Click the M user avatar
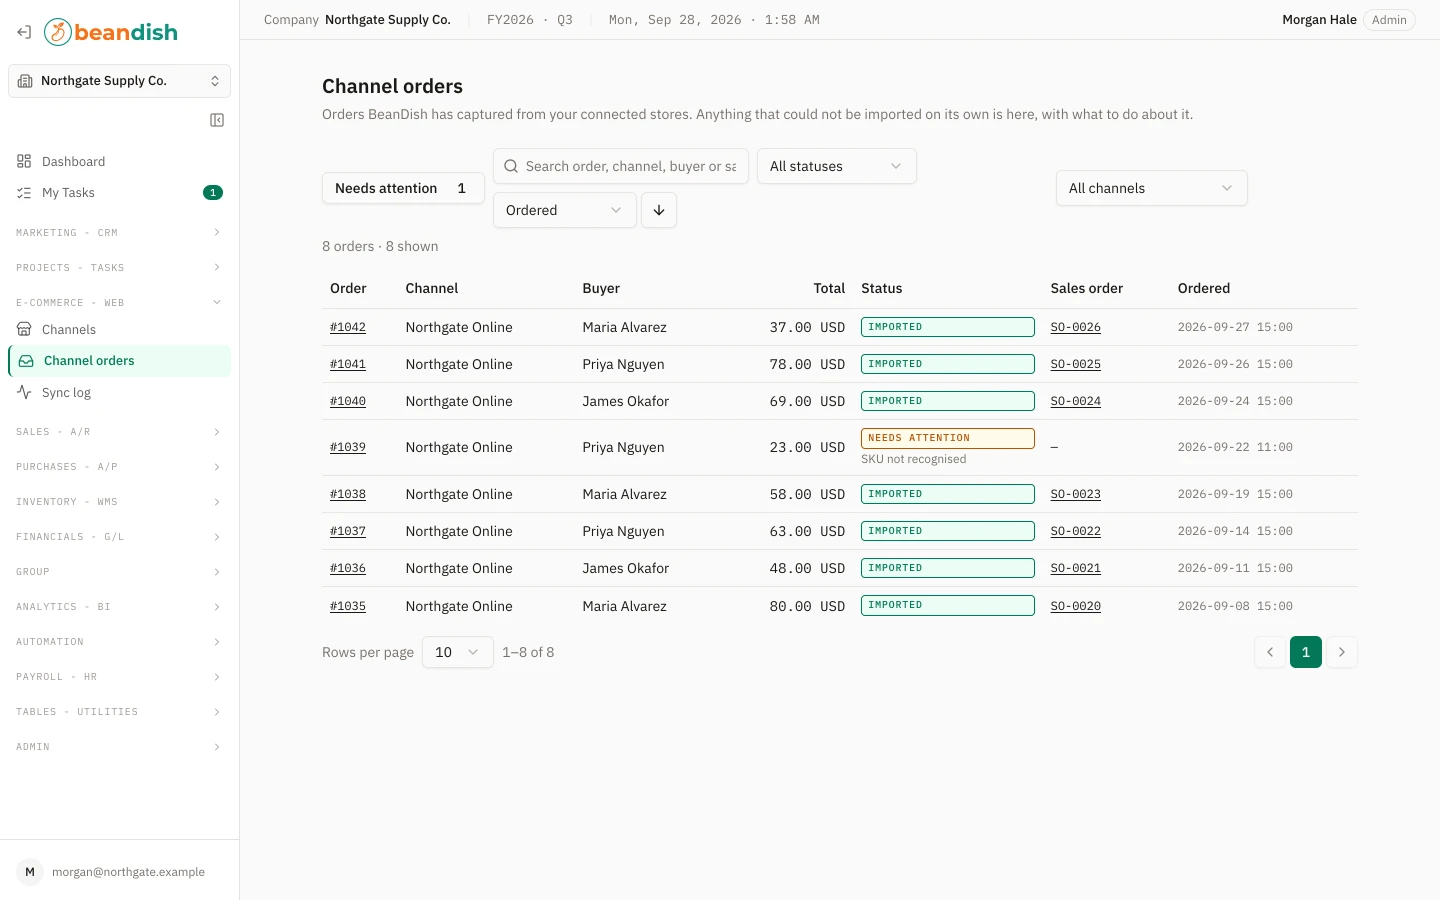The image size is (1440, 900). coord(30,872)
